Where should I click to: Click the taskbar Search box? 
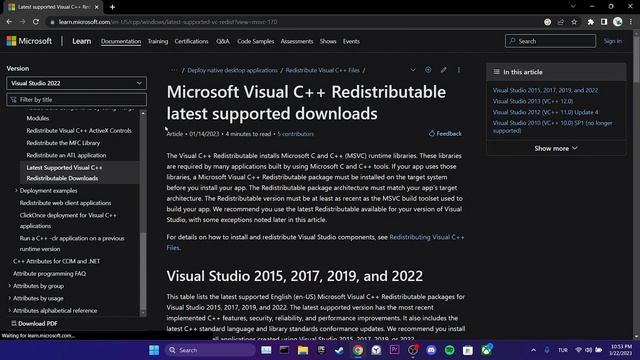210,350
